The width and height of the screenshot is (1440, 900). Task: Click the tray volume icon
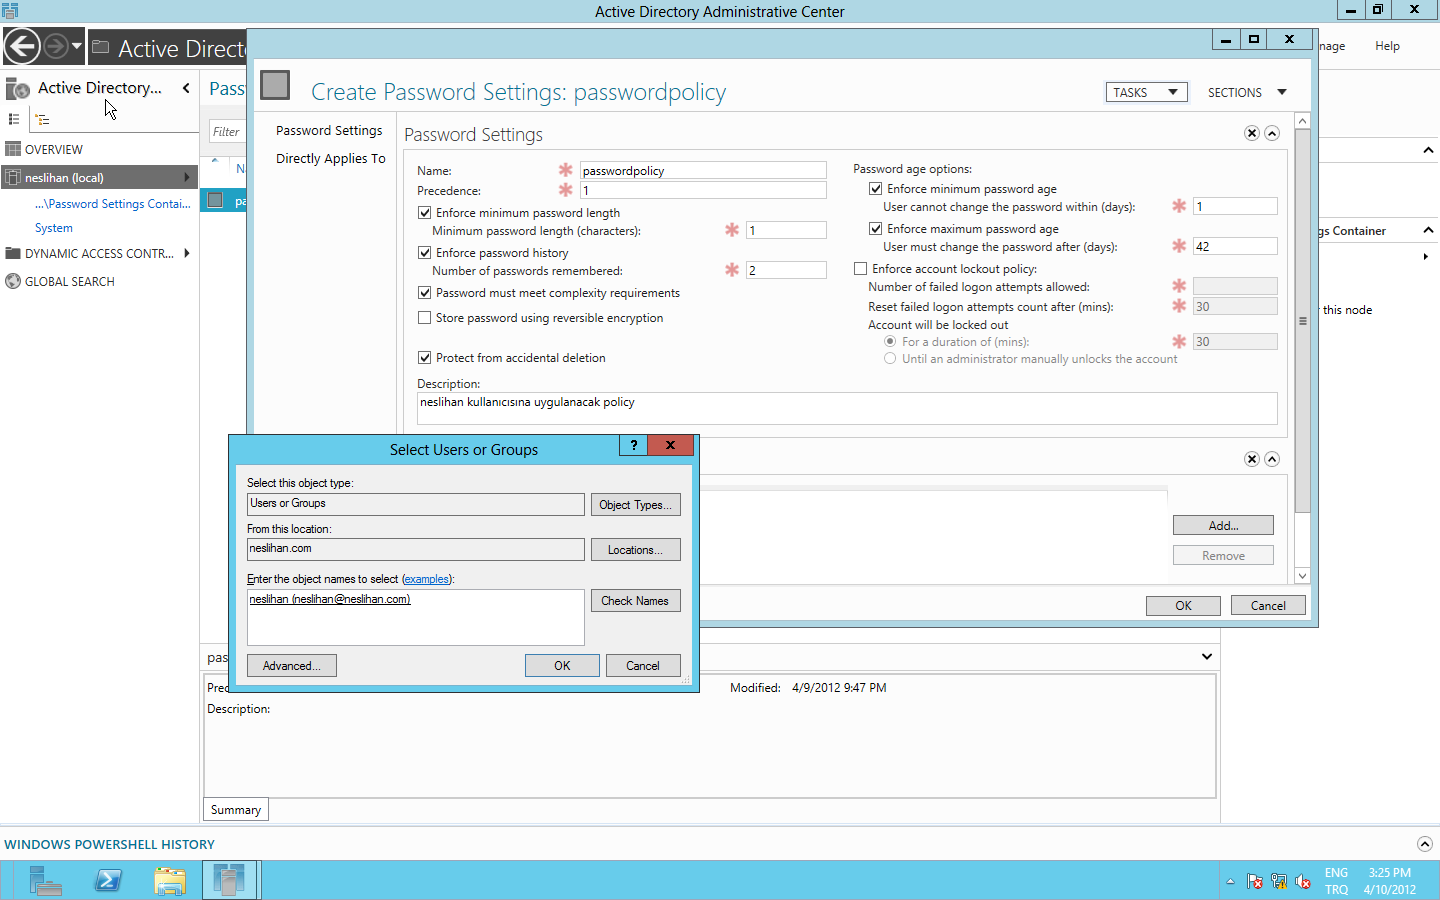1302,881
